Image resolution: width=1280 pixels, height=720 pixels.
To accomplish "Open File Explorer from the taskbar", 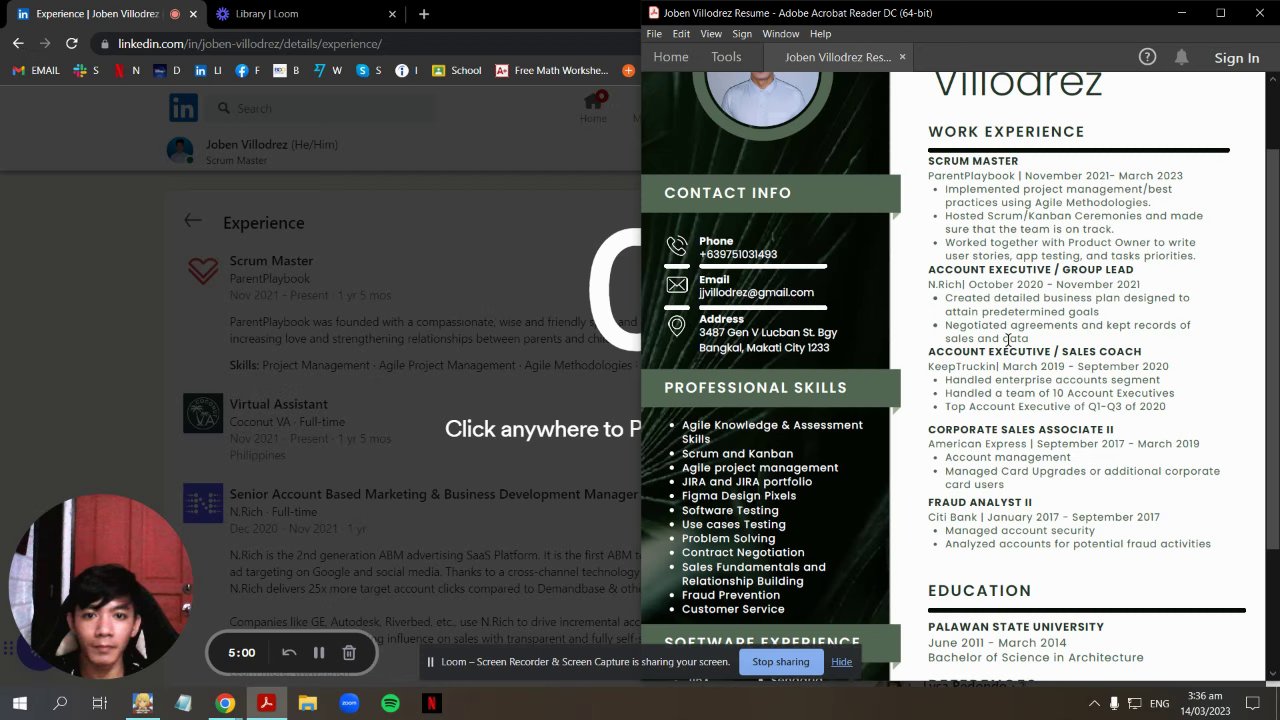I will point(307,703).
